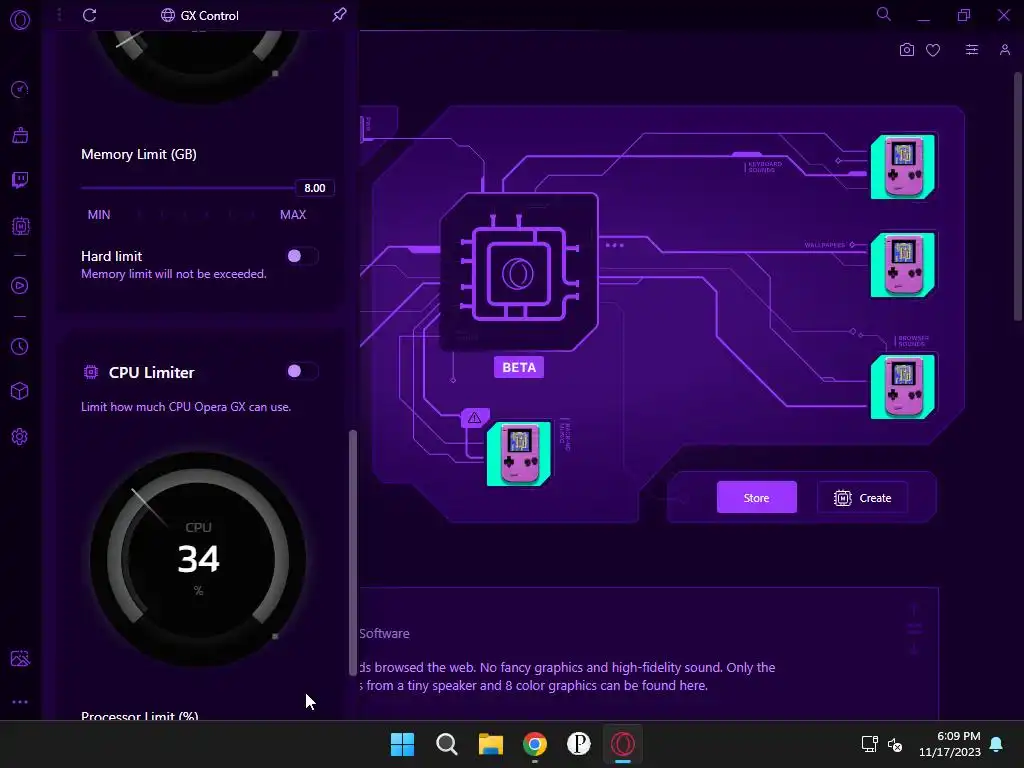Click the BETA badge label
Screen dimensions: 1024x768
519,367
